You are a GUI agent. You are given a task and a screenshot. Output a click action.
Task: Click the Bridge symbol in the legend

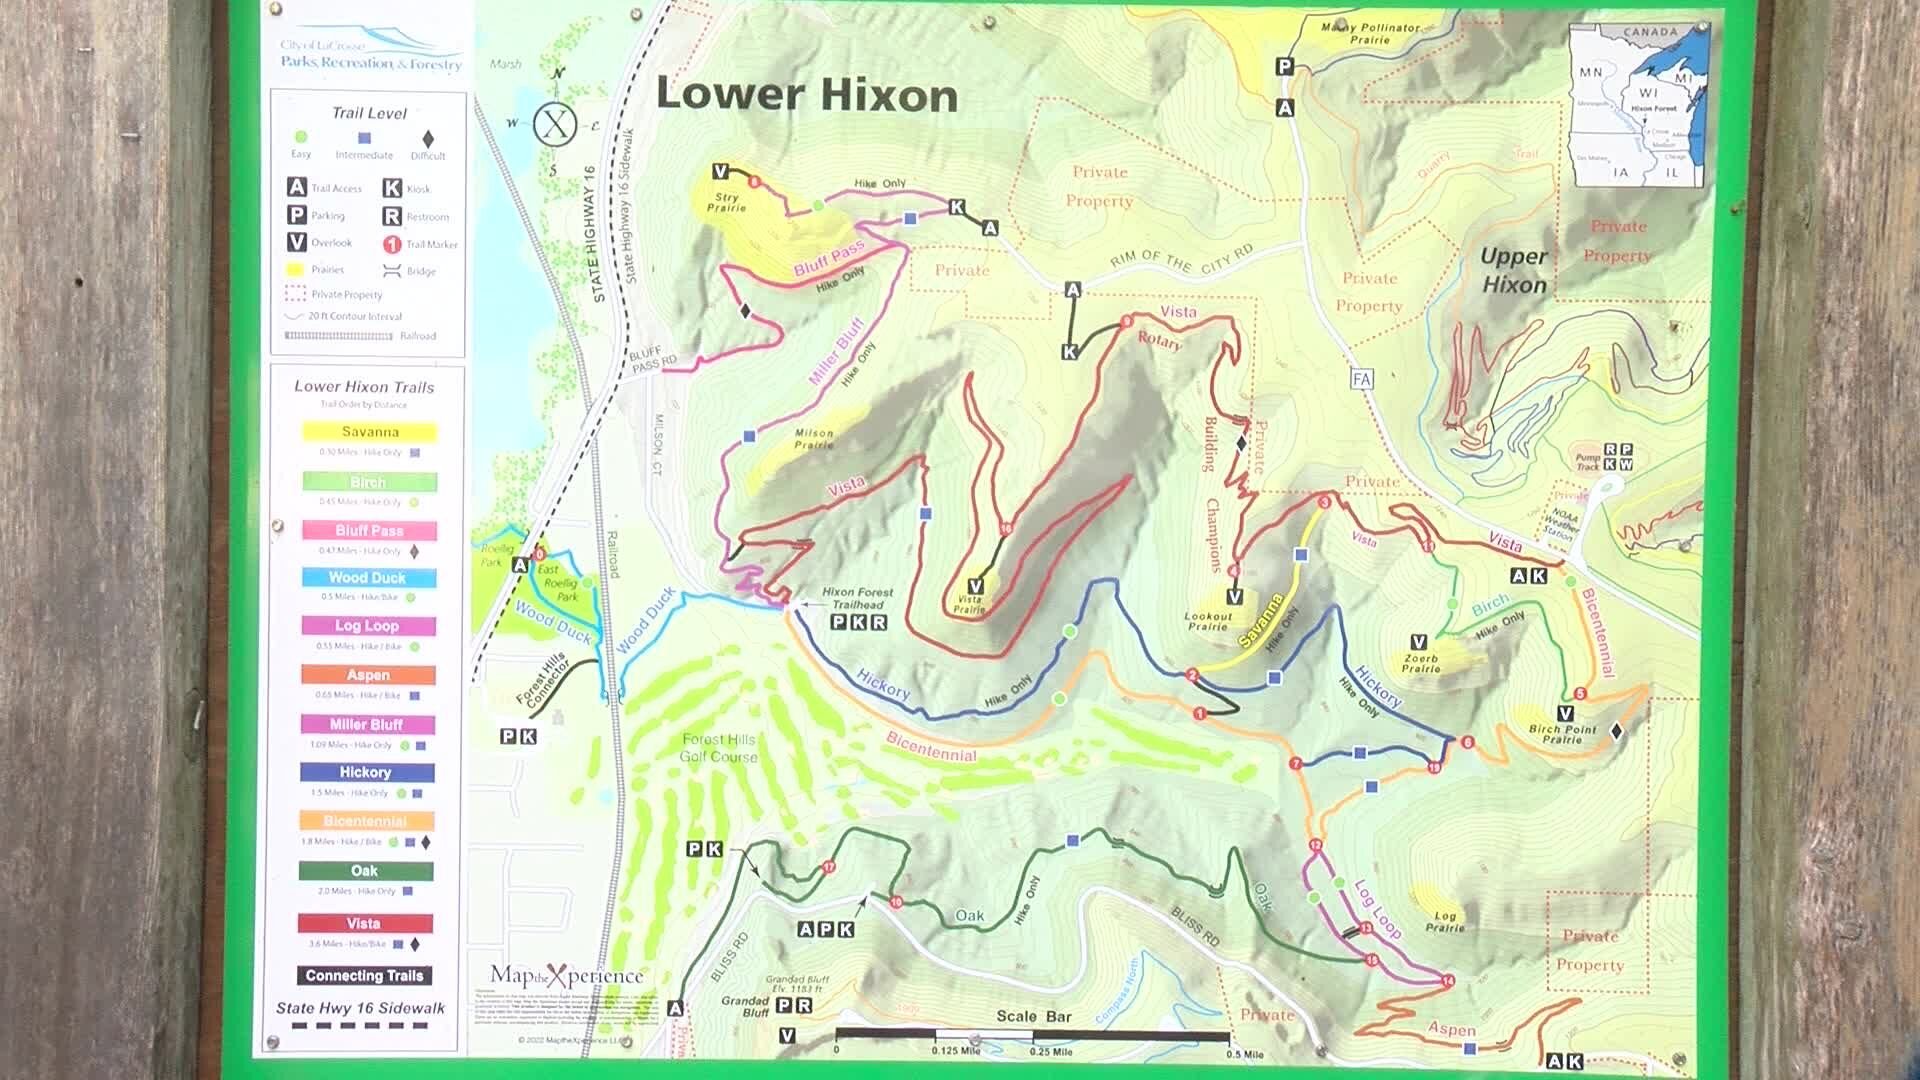[x=391, y=271]
